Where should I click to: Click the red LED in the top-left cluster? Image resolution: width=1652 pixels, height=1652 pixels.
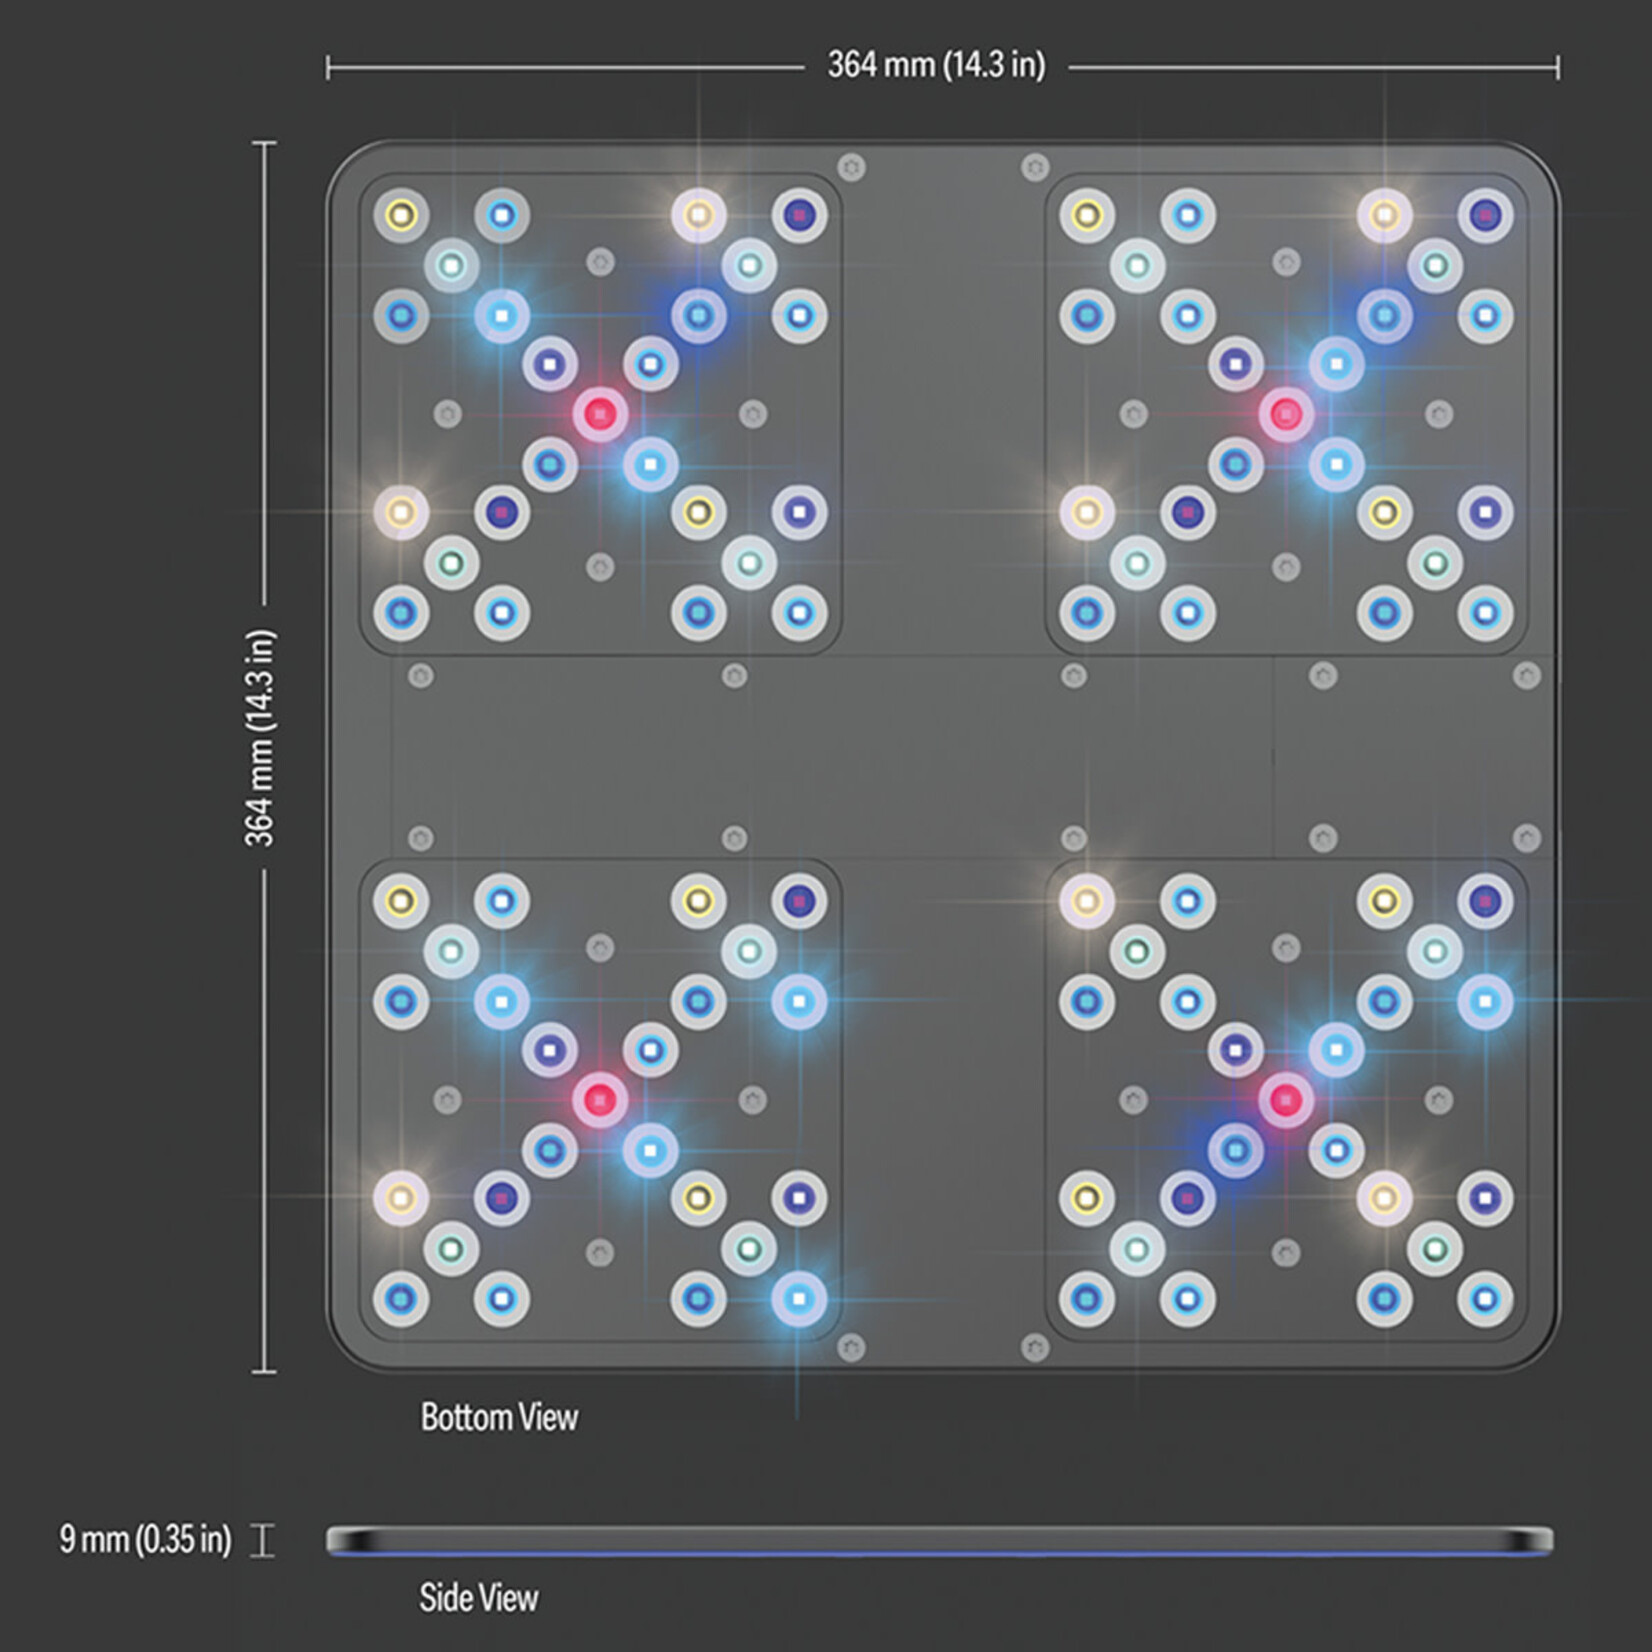pos(600,413)
